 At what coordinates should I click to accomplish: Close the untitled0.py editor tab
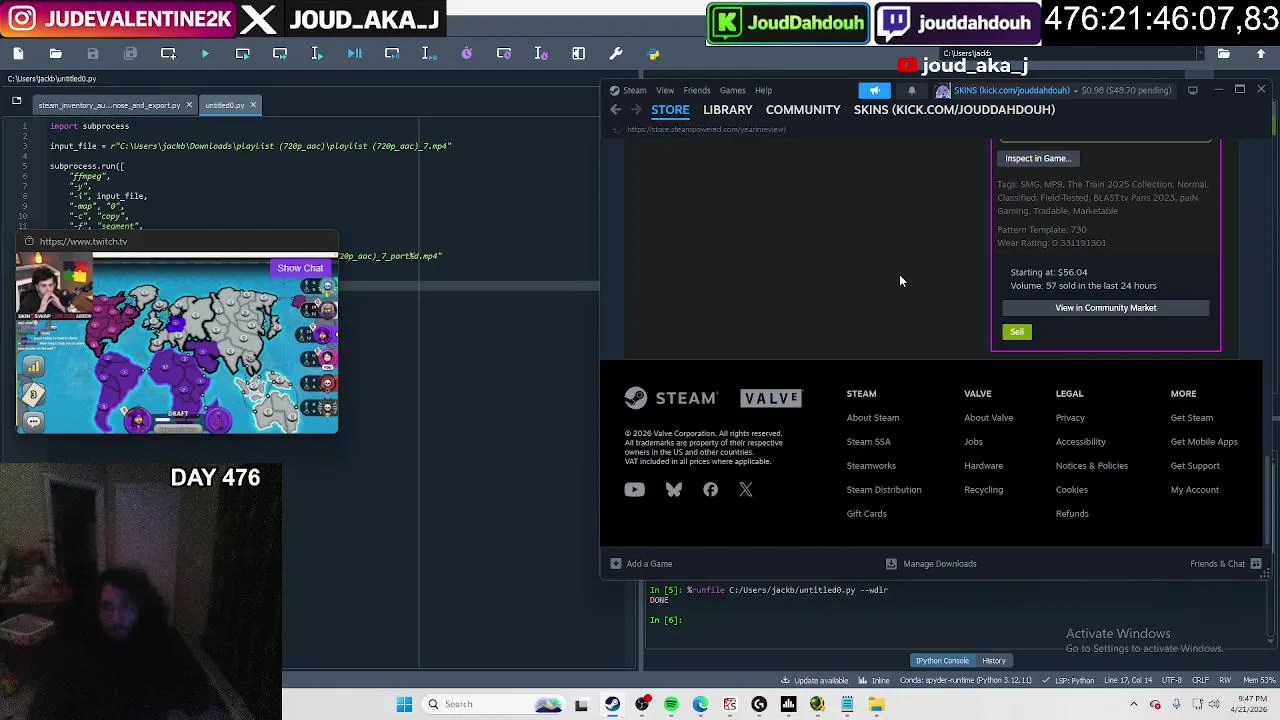pos(253,105)
